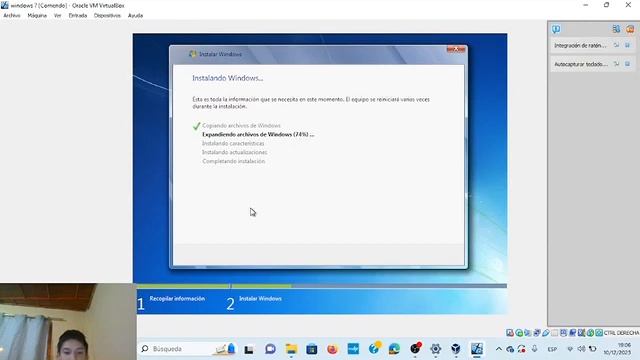
Task: Click the green optical disk indicator in VM status bar
Action: (x=519, y=333)
